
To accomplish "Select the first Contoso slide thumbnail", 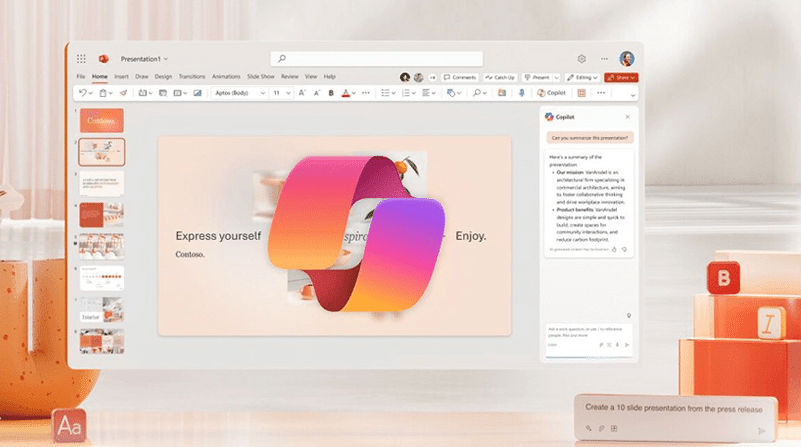I will (102, 121).
